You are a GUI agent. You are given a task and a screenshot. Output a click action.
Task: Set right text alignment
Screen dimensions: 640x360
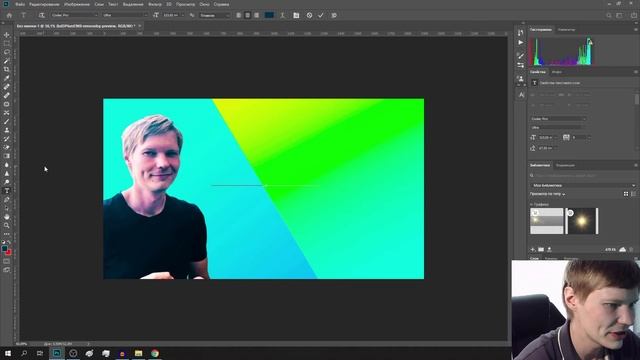click(256, 15)
